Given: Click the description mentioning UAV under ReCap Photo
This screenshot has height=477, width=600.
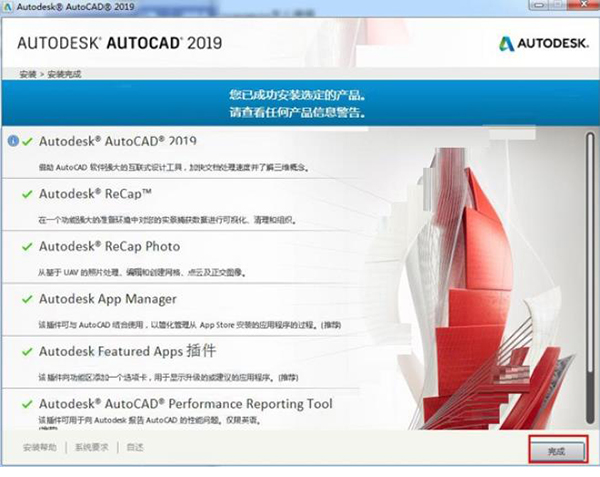Looking at the screenshot, I should [x=142, y=272].
